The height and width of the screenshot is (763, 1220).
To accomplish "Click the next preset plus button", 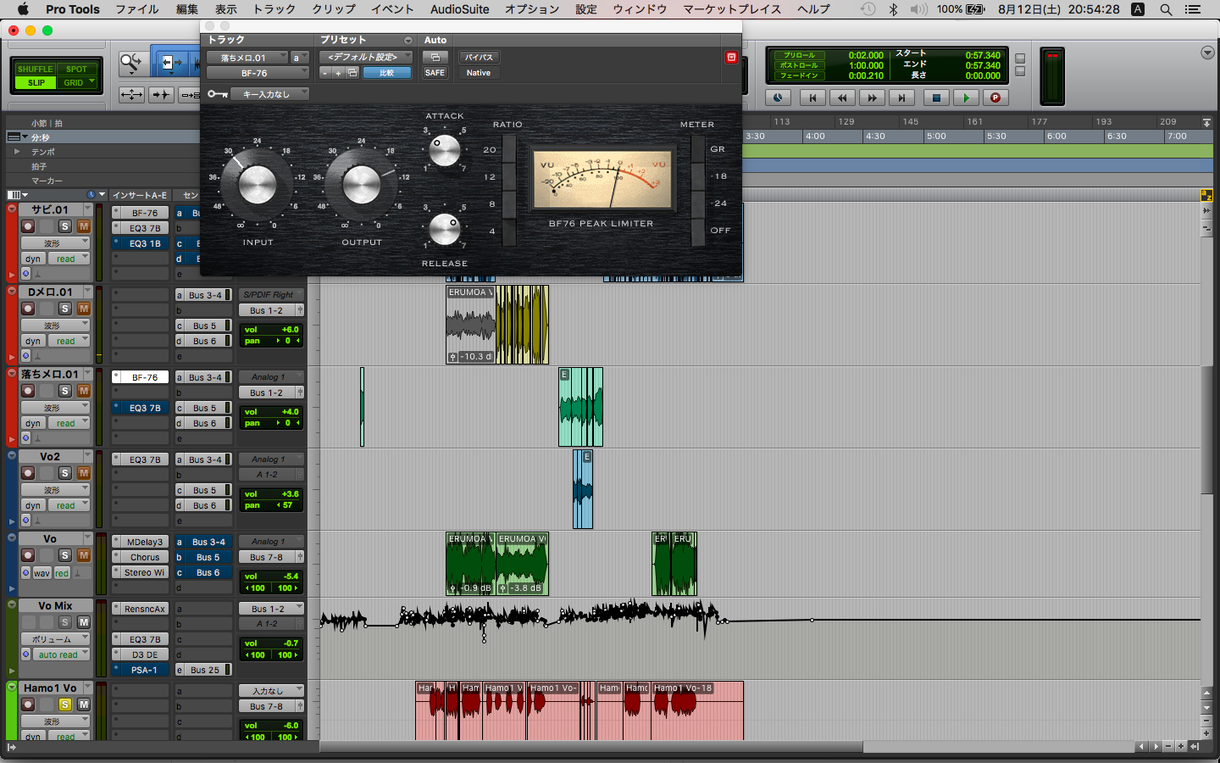I will (338, 73).
